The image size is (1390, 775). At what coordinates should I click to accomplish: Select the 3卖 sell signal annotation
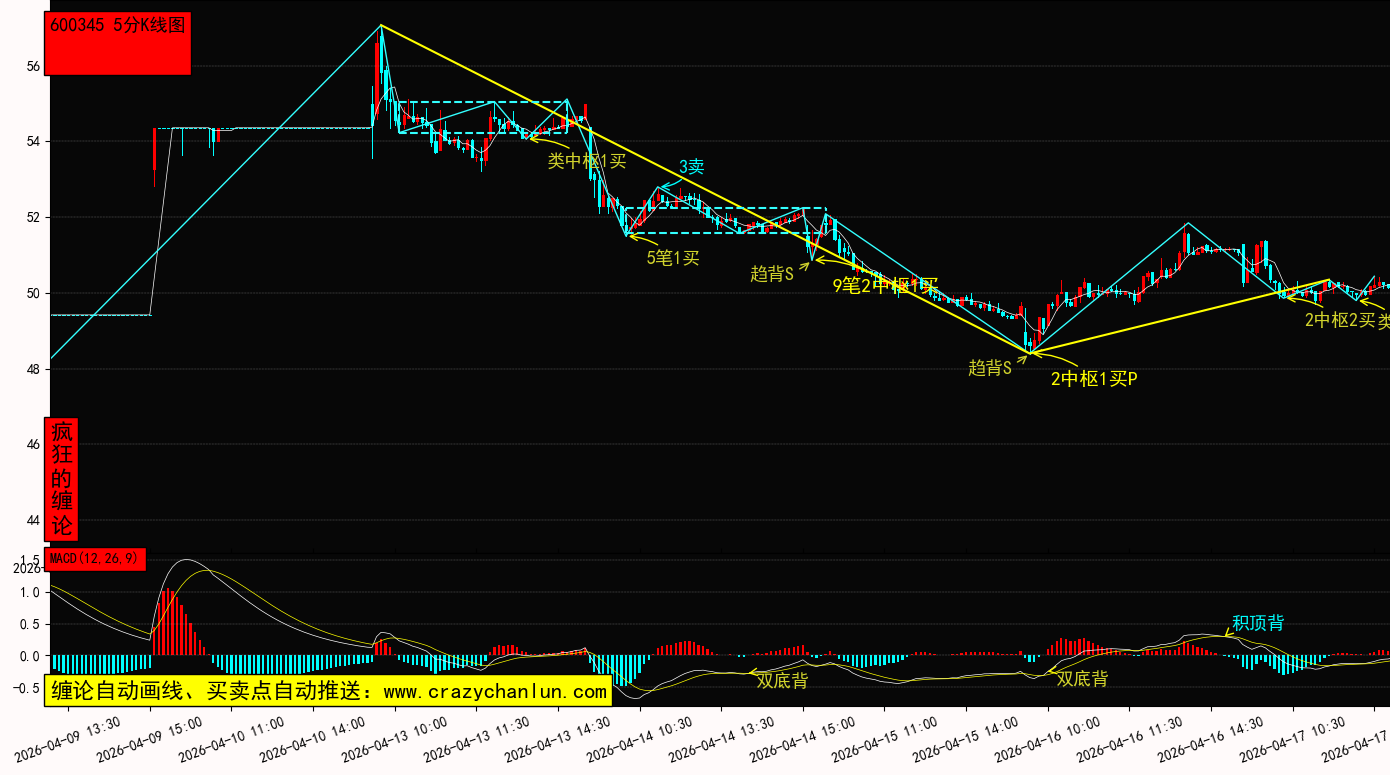[691, 167]
